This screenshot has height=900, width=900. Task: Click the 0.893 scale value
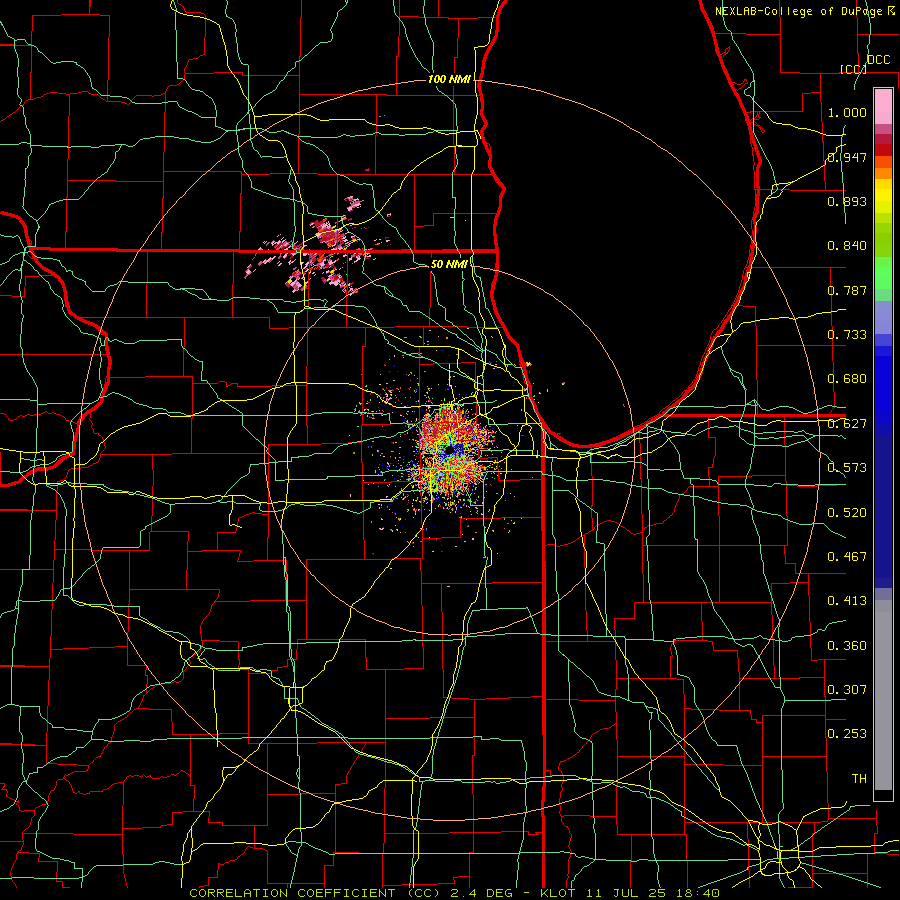click(847, 201)
